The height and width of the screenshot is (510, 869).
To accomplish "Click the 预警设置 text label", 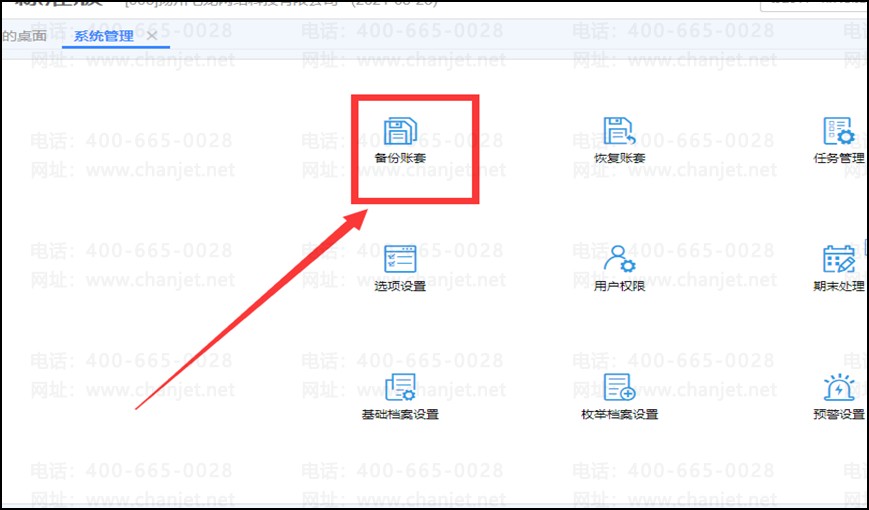I will (x=839, y=414).
